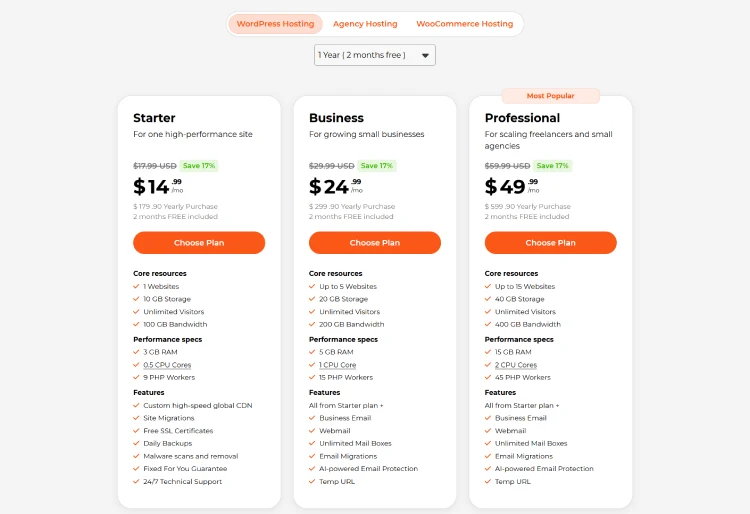Click the Starter 0.5 CPU Cores link
750x514 pixels.
(168, 365)
